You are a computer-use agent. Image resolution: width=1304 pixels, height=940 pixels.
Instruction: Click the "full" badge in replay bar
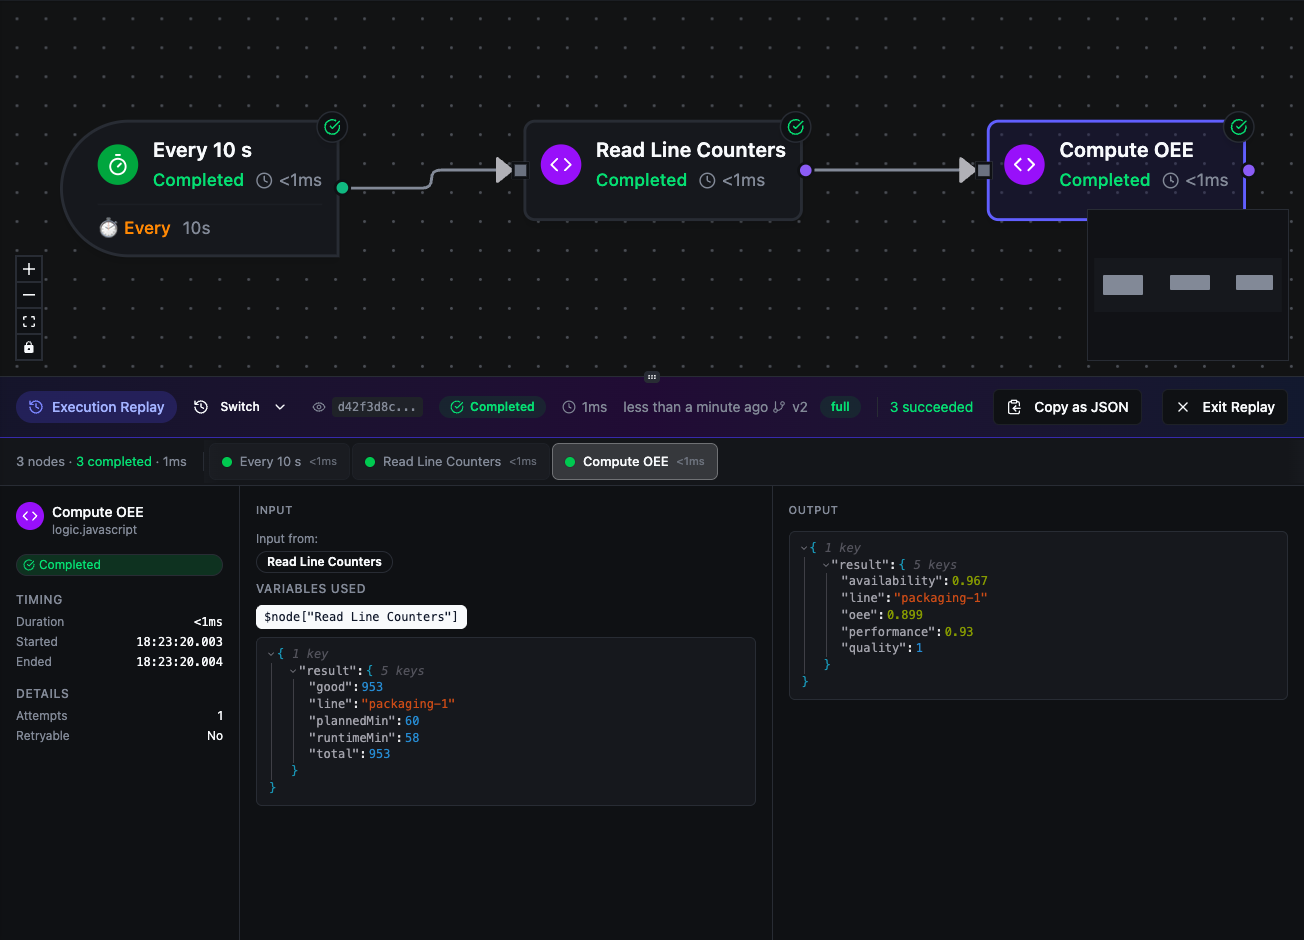(x=840, y=407)
